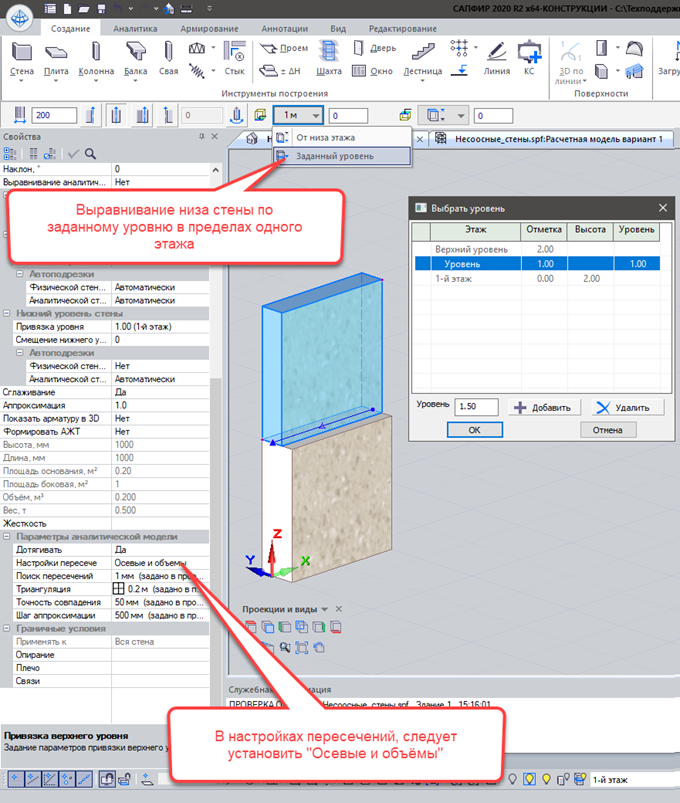Click the Save icon in quick access toolbar
The height and width of the screenshot is (803, 680).
coord(101,8)
